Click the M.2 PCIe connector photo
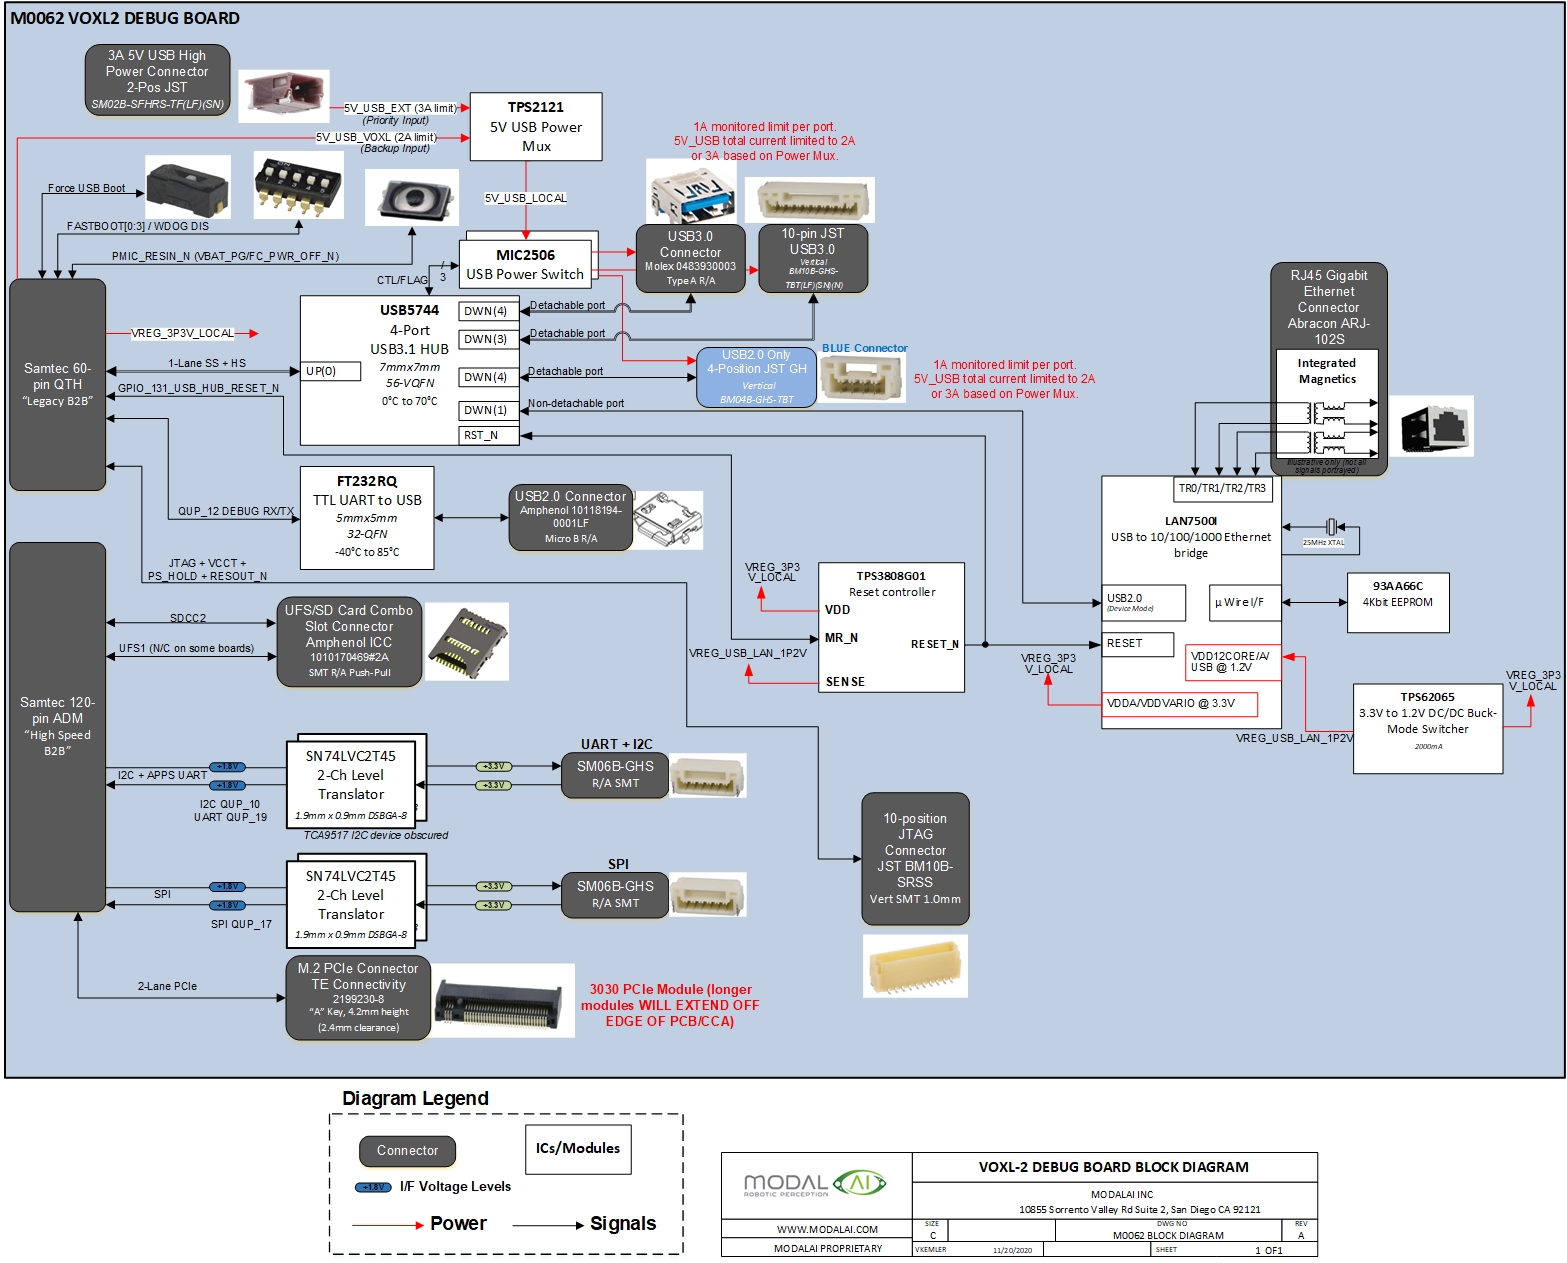This screenshot has height=1263, width=1567. 504,1001
